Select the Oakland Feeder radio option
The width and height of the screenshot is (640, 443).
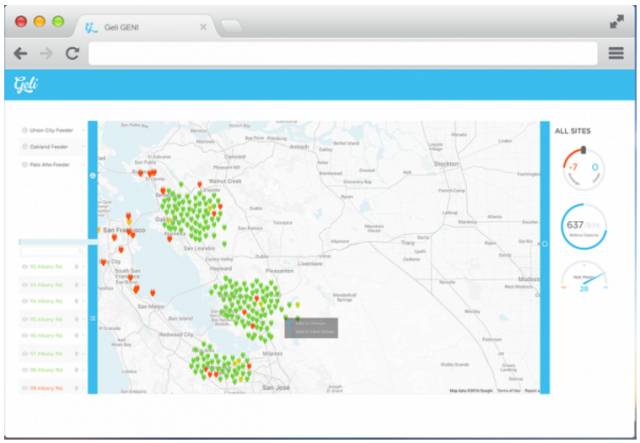tap(25, 147)
